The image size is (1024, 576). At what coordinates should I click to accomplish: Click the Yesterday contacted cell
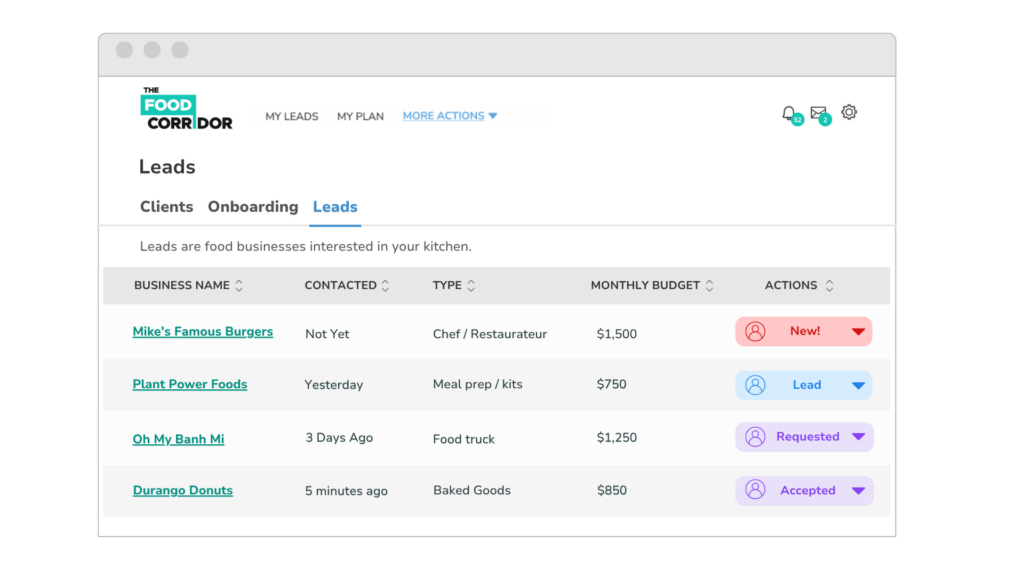334,385
